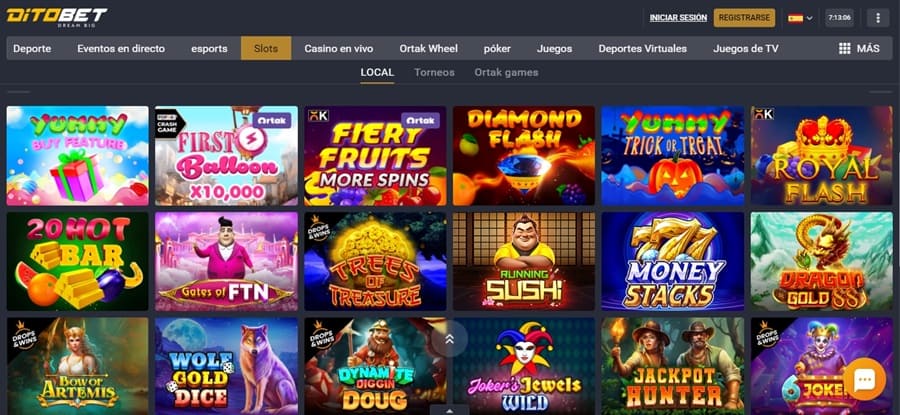900x415 pixels.
Task: Switch to the Torneos tab
Action: point(435,72)
